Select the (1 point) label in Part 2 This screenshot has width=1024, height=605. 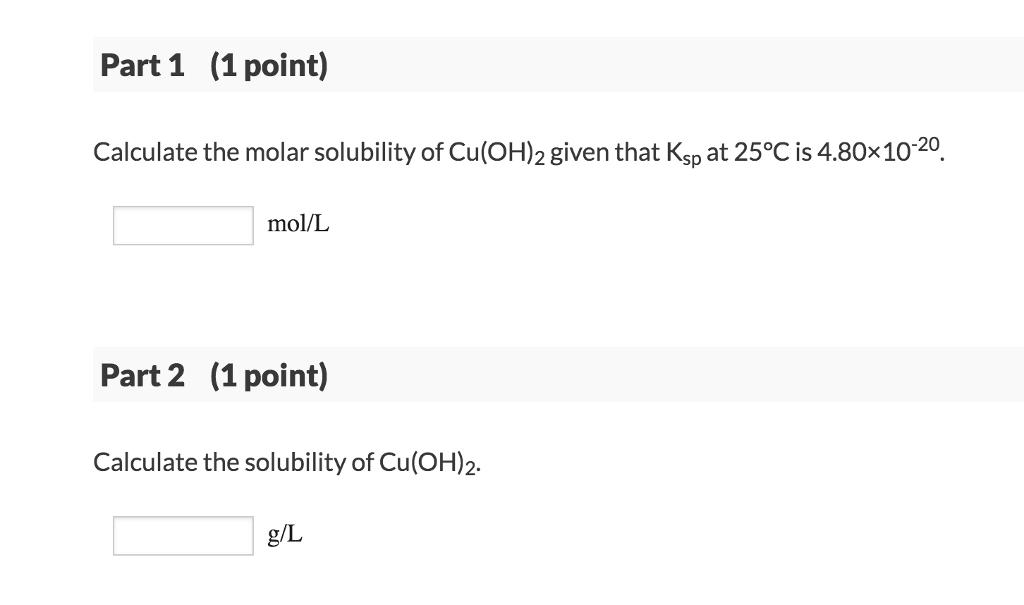pyautogui.click(x=268, y=375)
